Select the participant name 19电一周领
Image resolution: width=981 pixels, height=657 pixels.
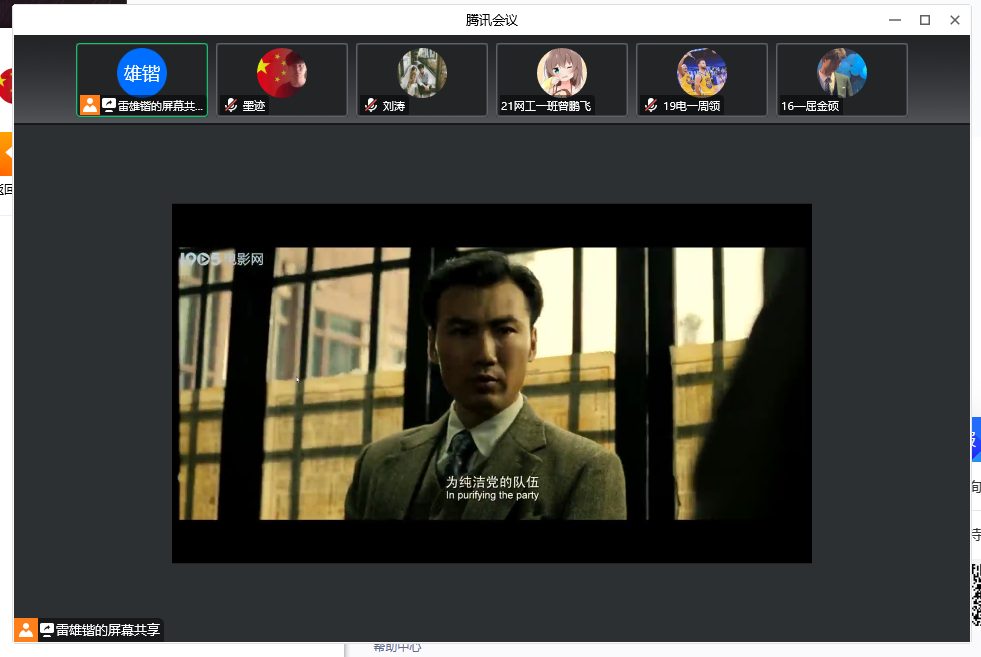691,106
